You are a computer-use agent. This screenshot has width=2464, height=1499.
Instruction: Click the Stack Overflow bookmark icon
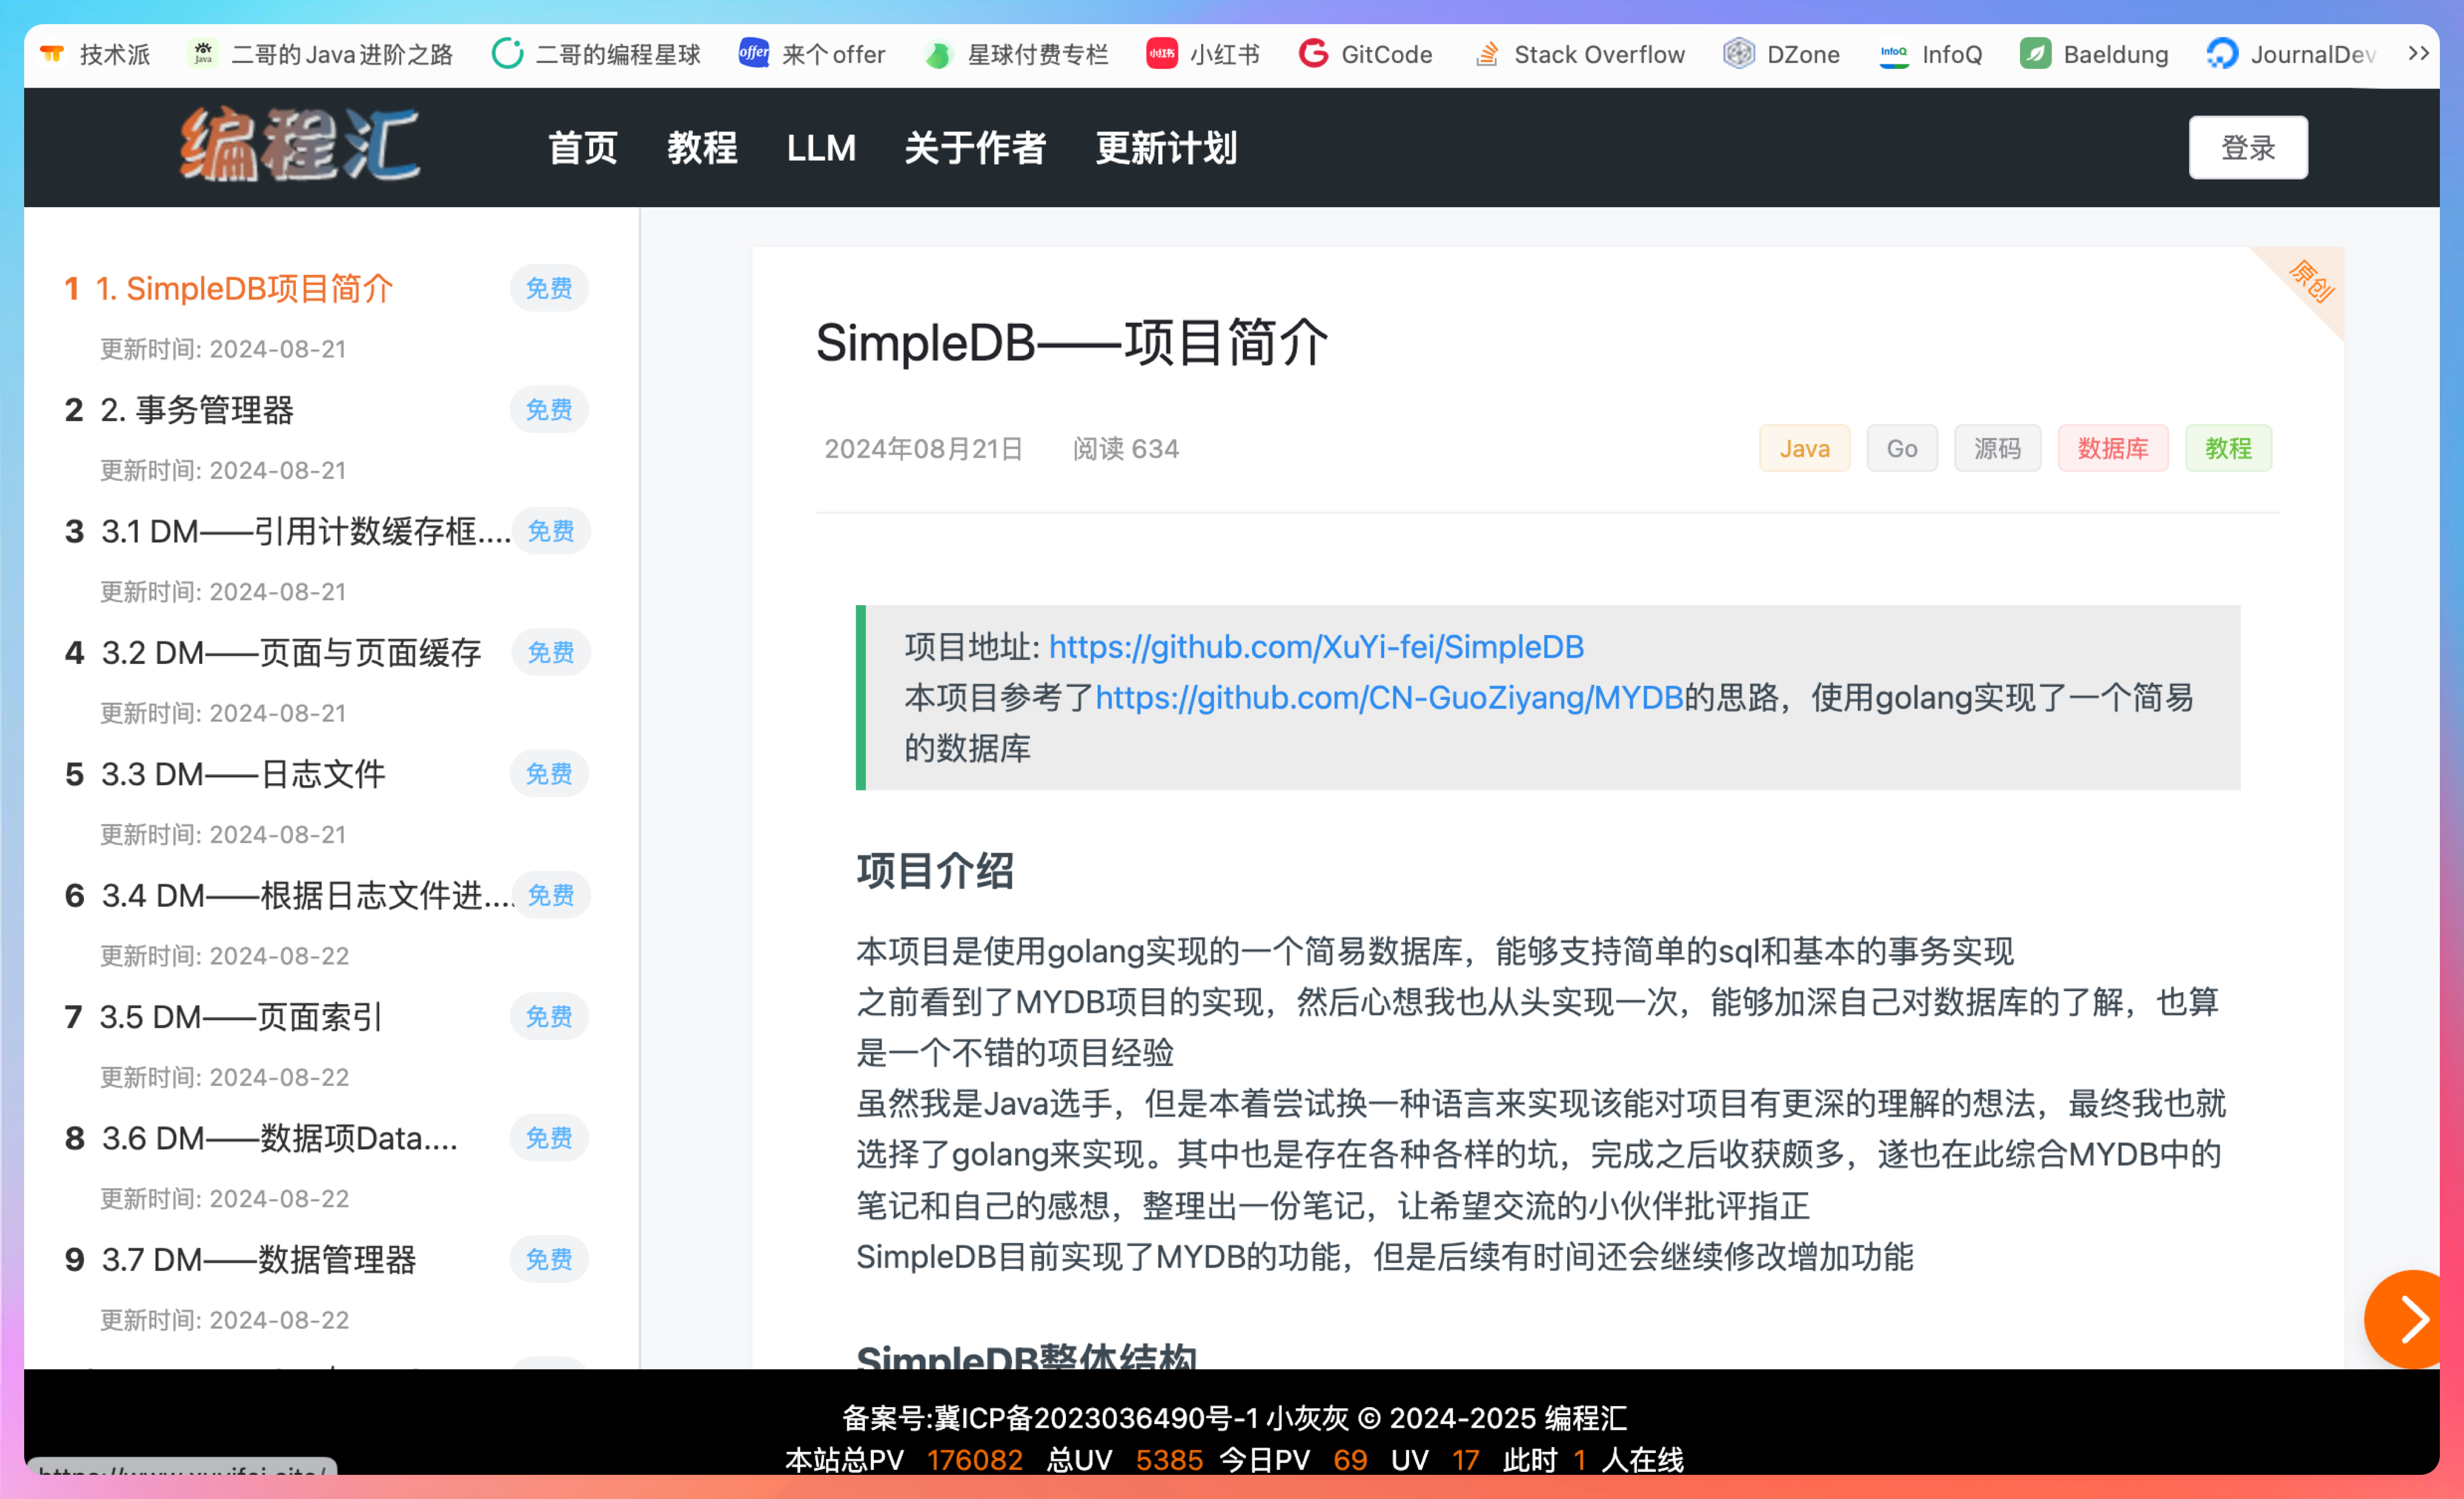tap(1487, 54)
